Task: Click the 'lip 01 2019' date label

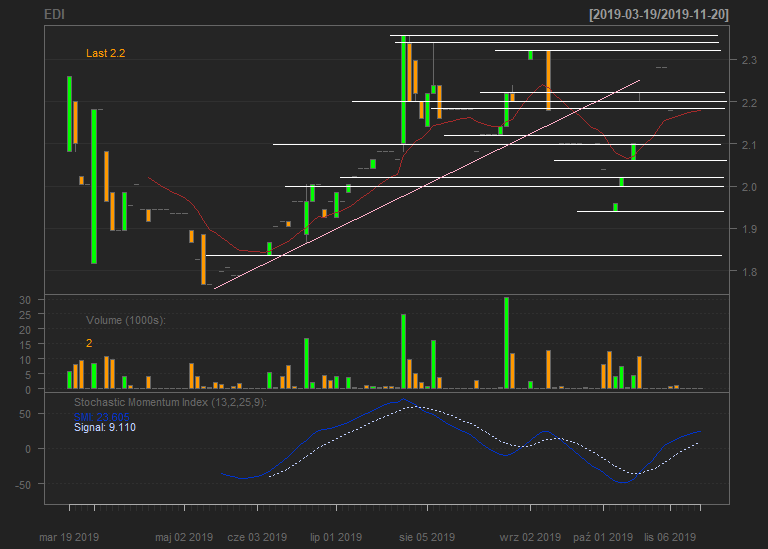Action: click(336, 537)
